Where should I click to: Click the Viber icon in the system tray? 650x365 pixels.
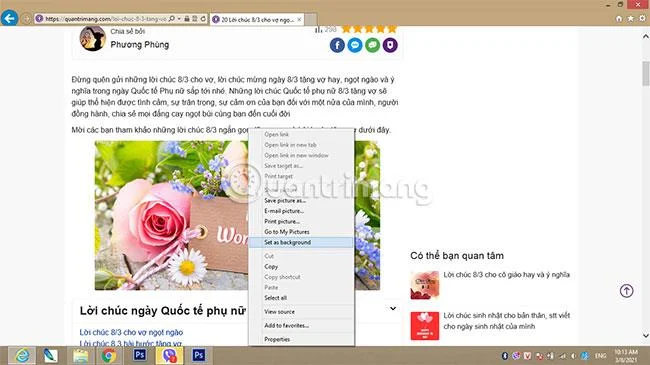click(x=516, y=355)
